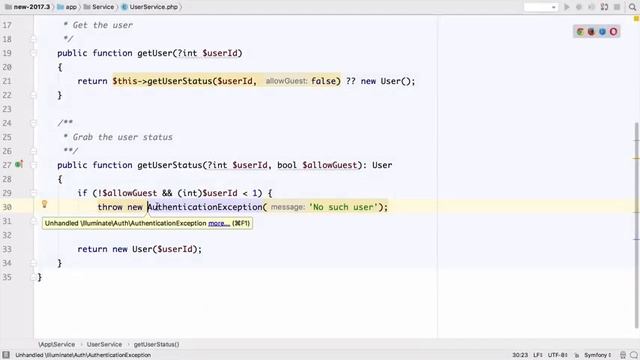
Task: Open the run configuration dropdown
Action: pyautogui.click(x=541, y=7)
